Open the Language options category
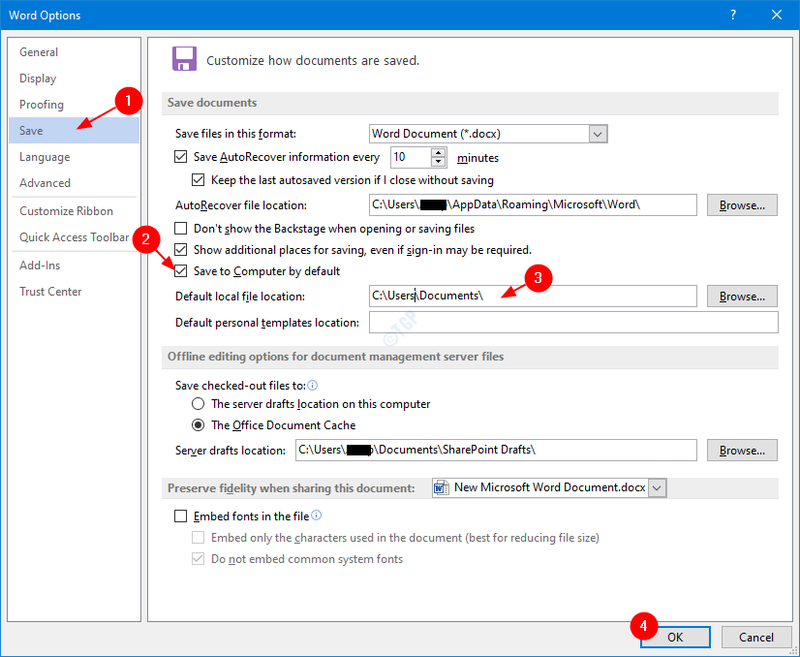Viewport: 800px width, 657px height. point(74,157)
